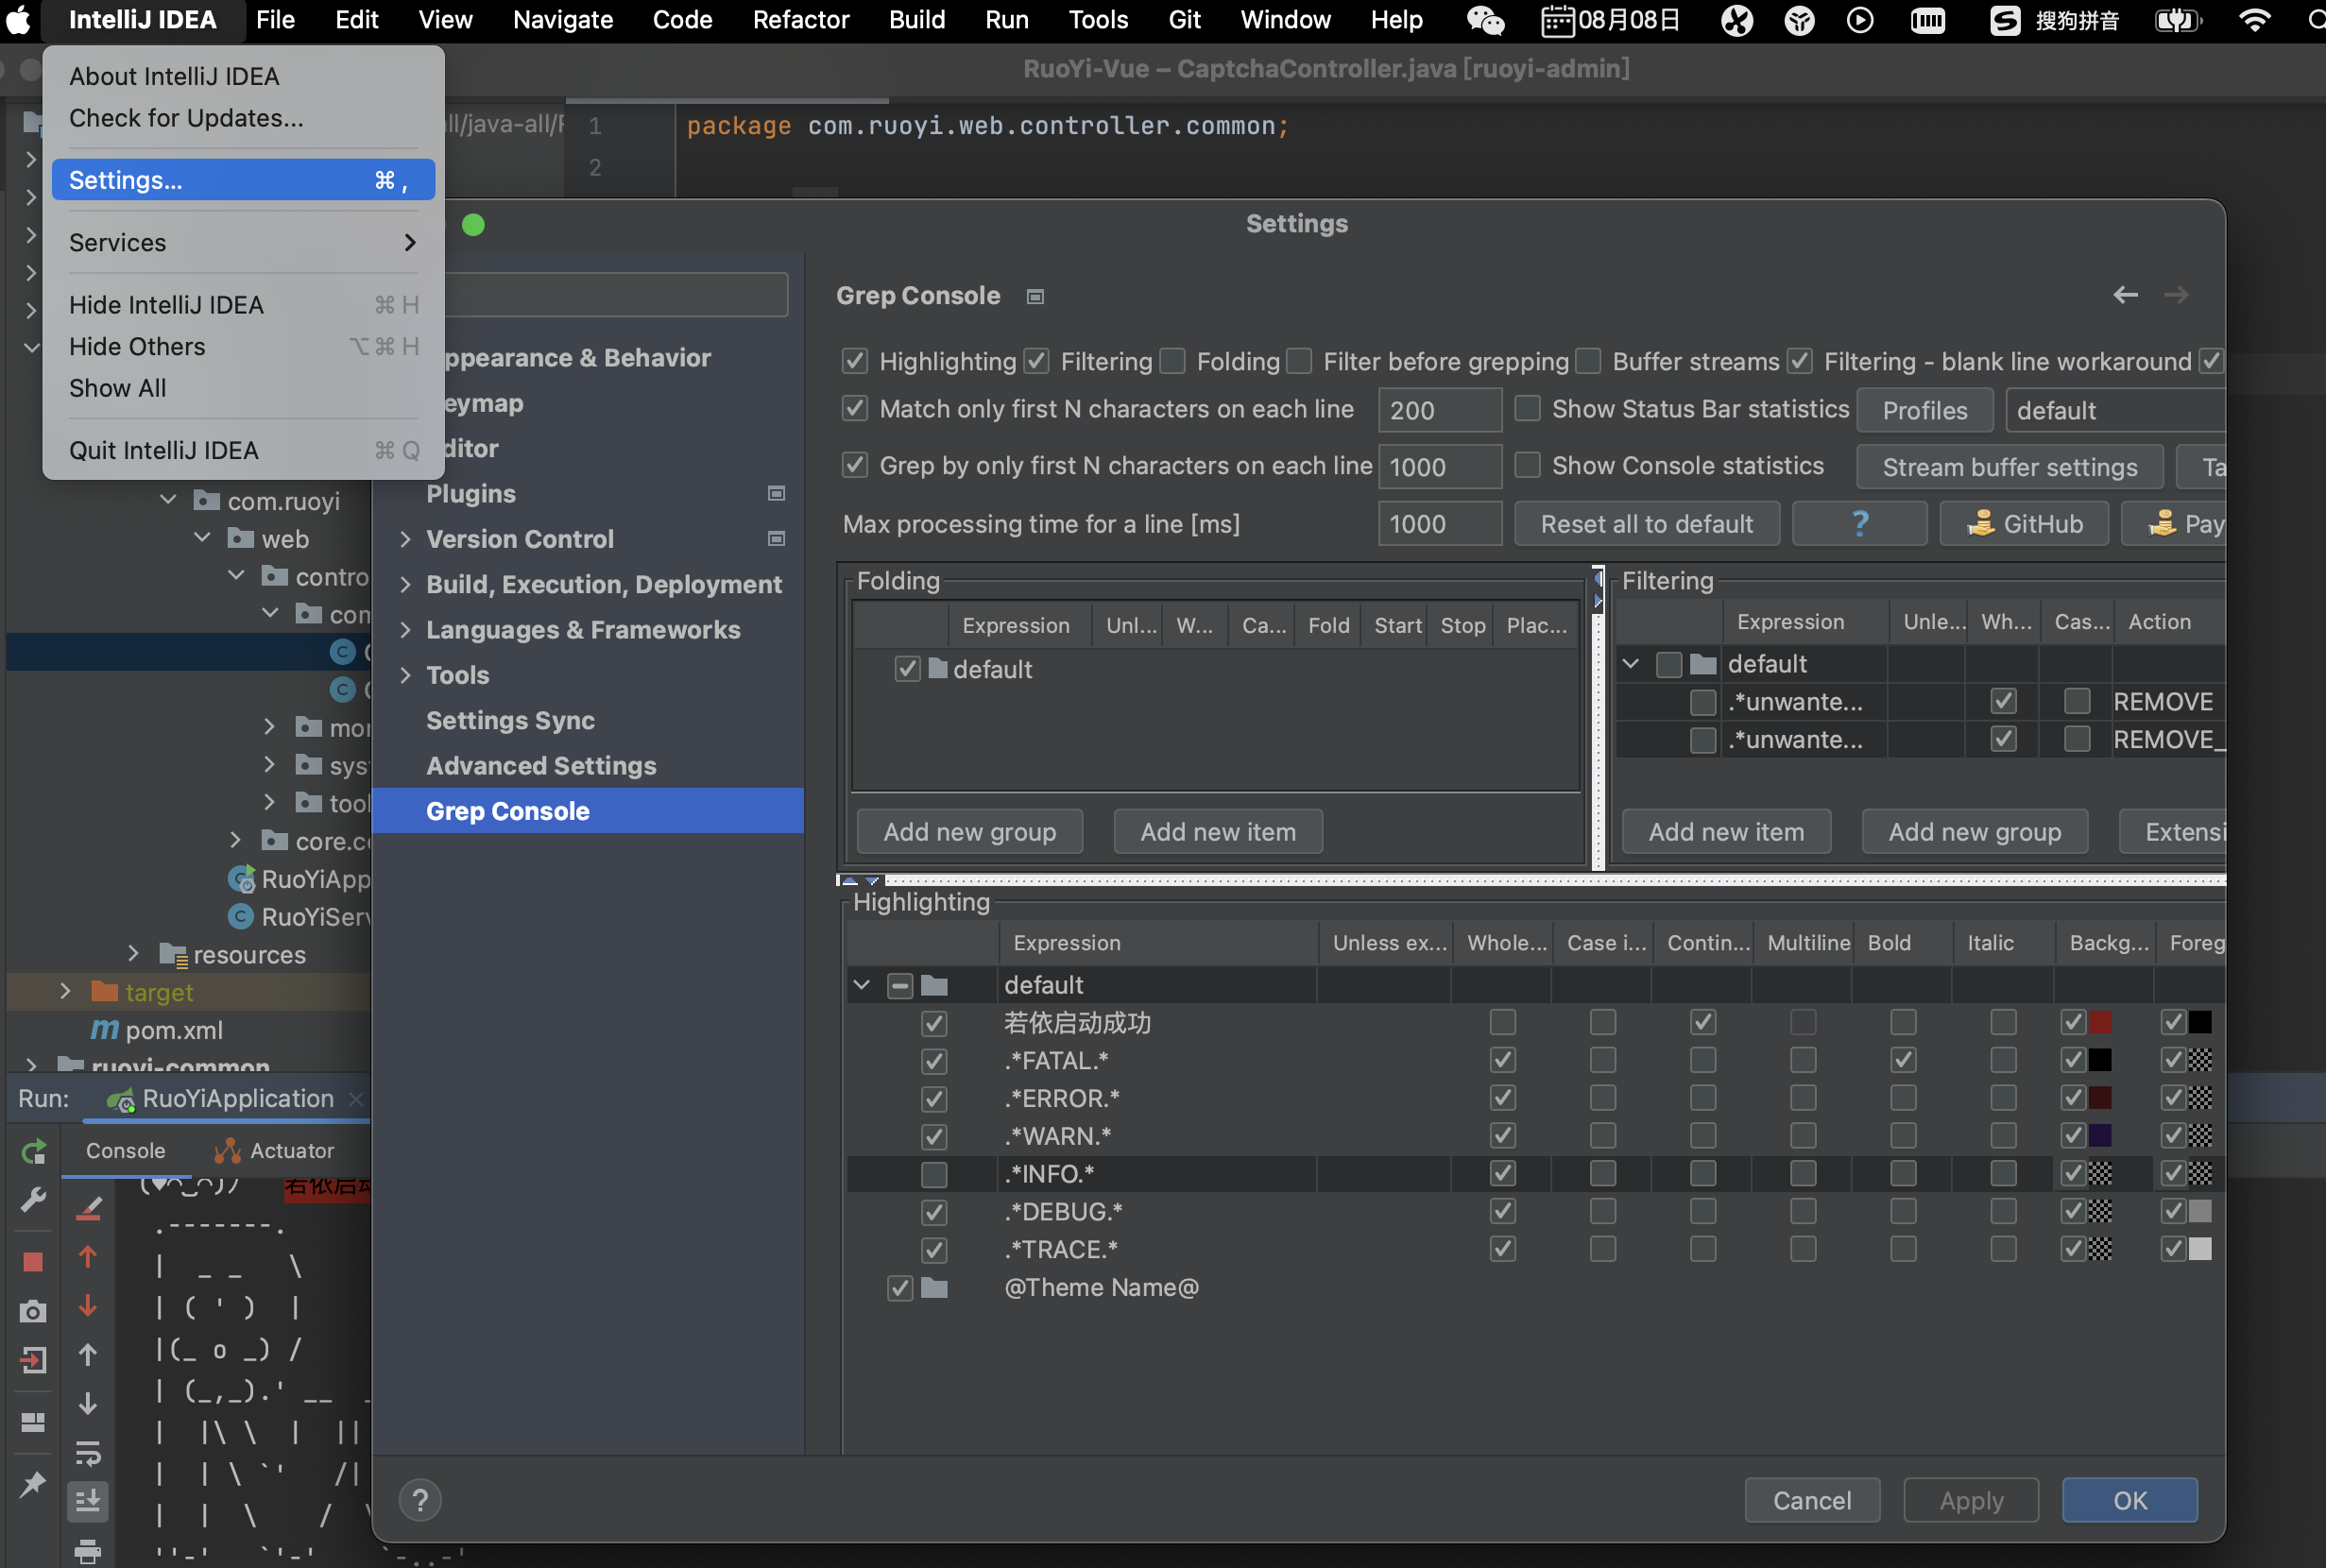
Task: Click the camera thread dump icon
Action: (x=33, y=1311)
